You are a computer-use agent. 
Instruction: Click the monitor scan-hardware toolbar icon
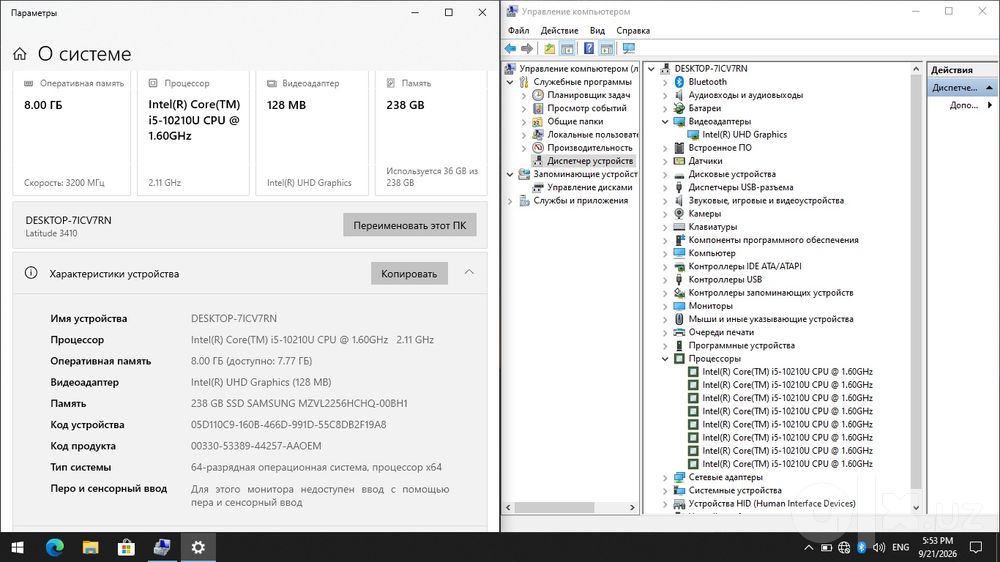coord(629,48)
